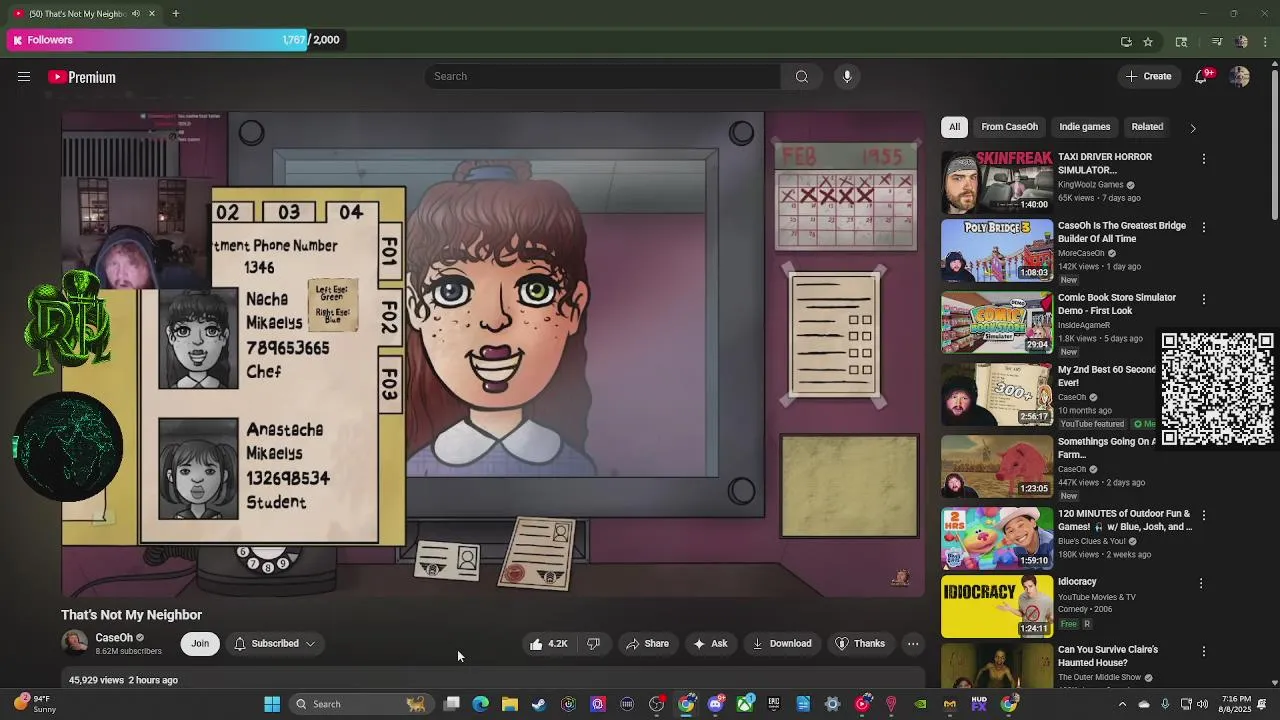
Task: Open options for Greatest Bridge Builder video
Action: 1204,227
